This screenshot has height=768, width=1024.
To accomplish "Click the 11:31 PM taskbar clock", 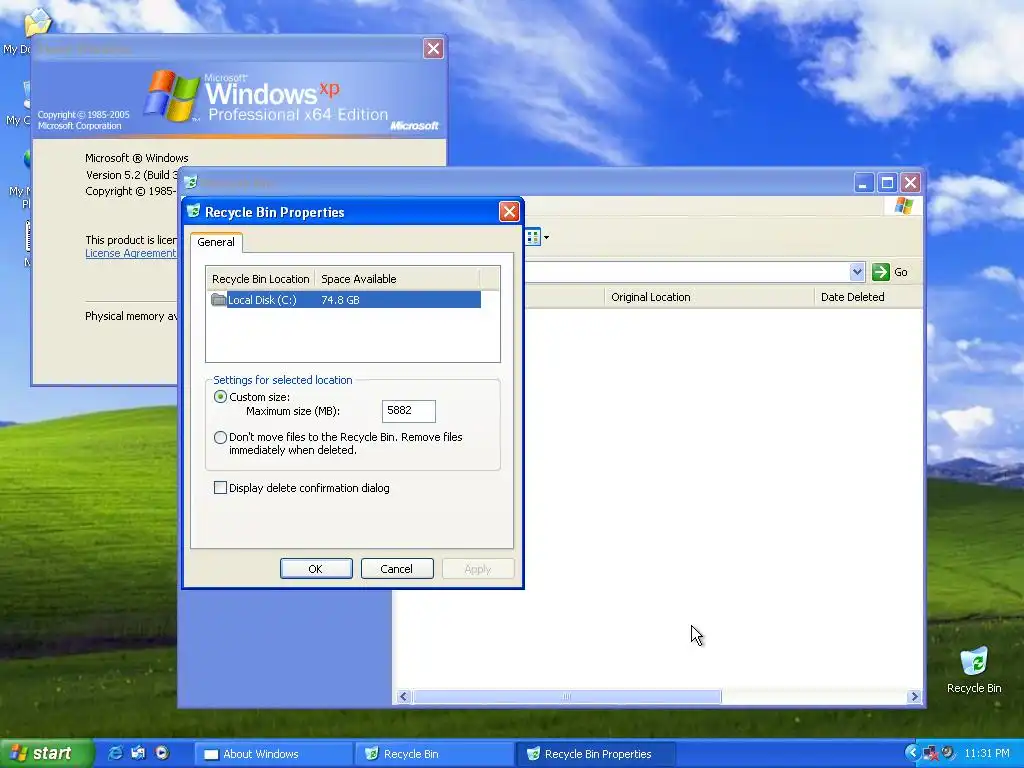I will 987,754.
